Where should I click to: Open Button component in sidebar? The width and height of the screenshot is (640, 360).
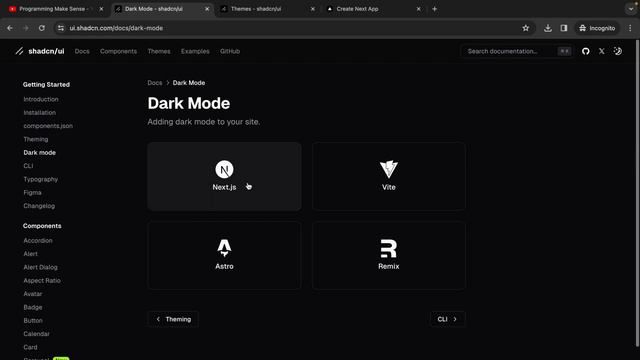(33, 320)
